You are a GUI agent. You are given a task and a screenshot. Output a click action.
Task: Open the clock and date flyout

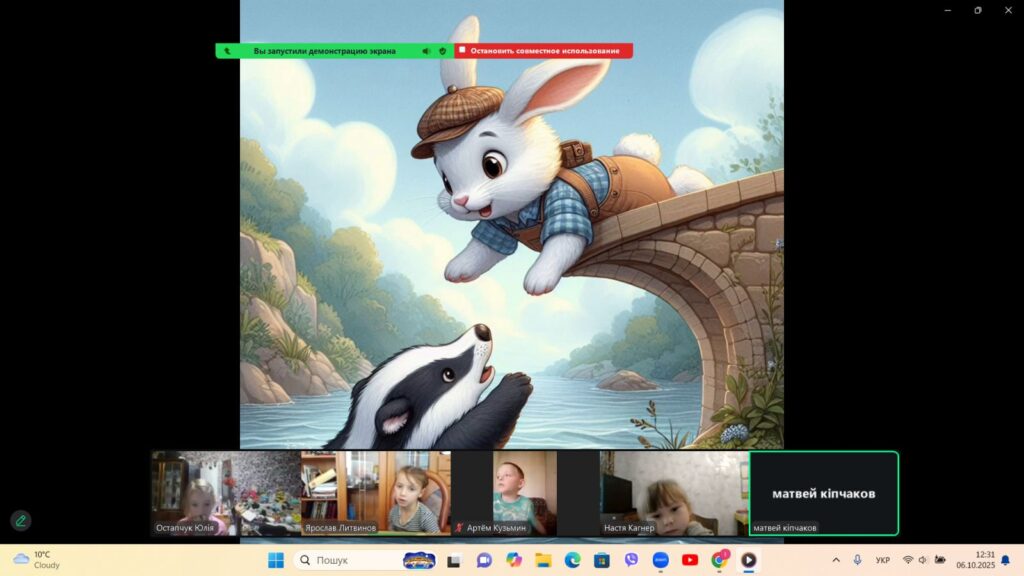point(974,560)
